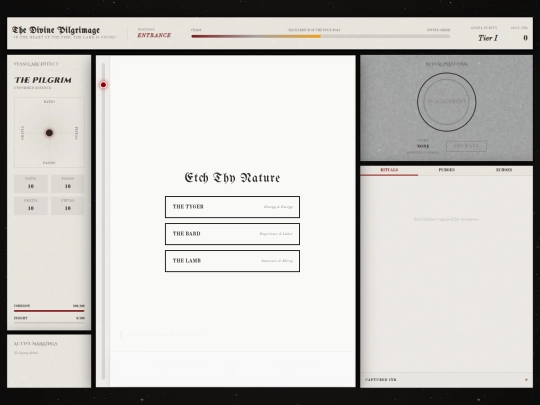
Task: Click the Active Markings panel heading
Action: (35, 343)
